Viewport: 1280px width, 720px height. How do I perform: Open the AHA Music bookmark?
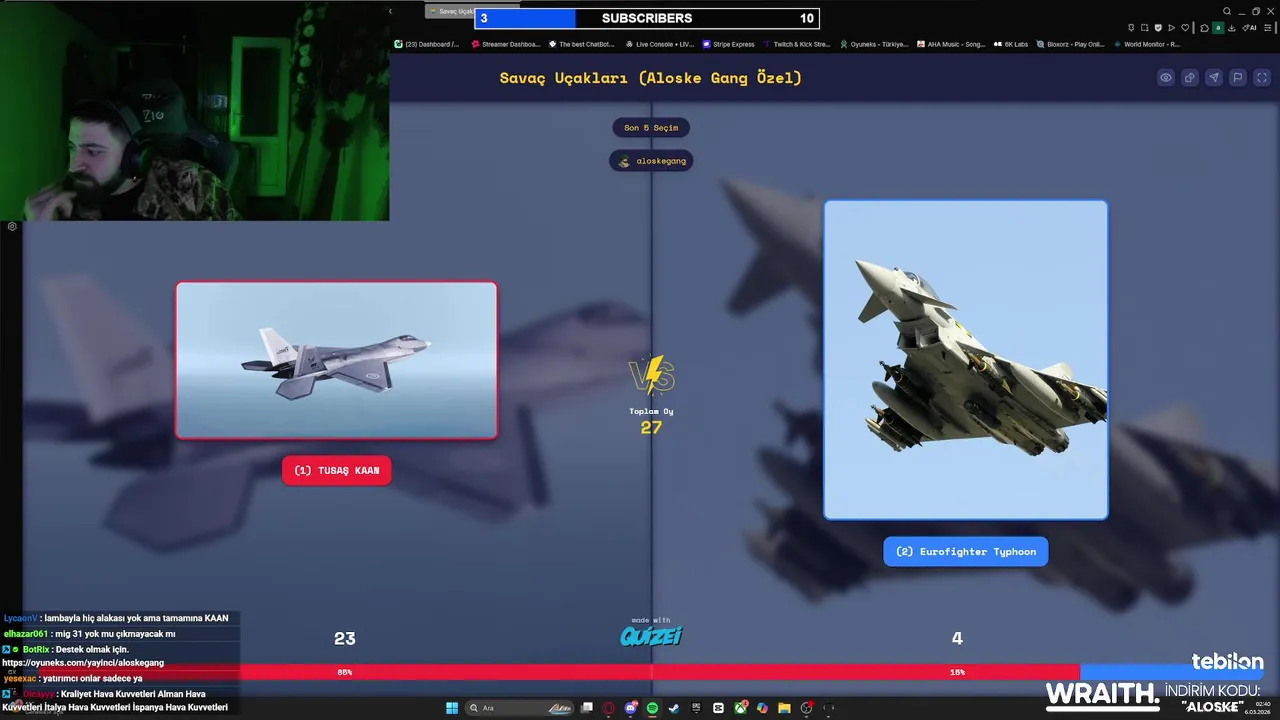pyautogui.click(x=951, y=44)
